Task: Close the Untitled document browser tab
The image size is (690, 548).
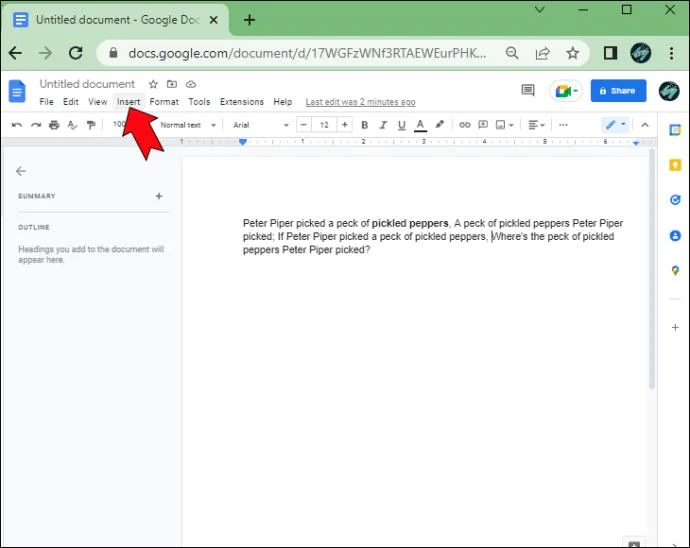Action: 213,20
